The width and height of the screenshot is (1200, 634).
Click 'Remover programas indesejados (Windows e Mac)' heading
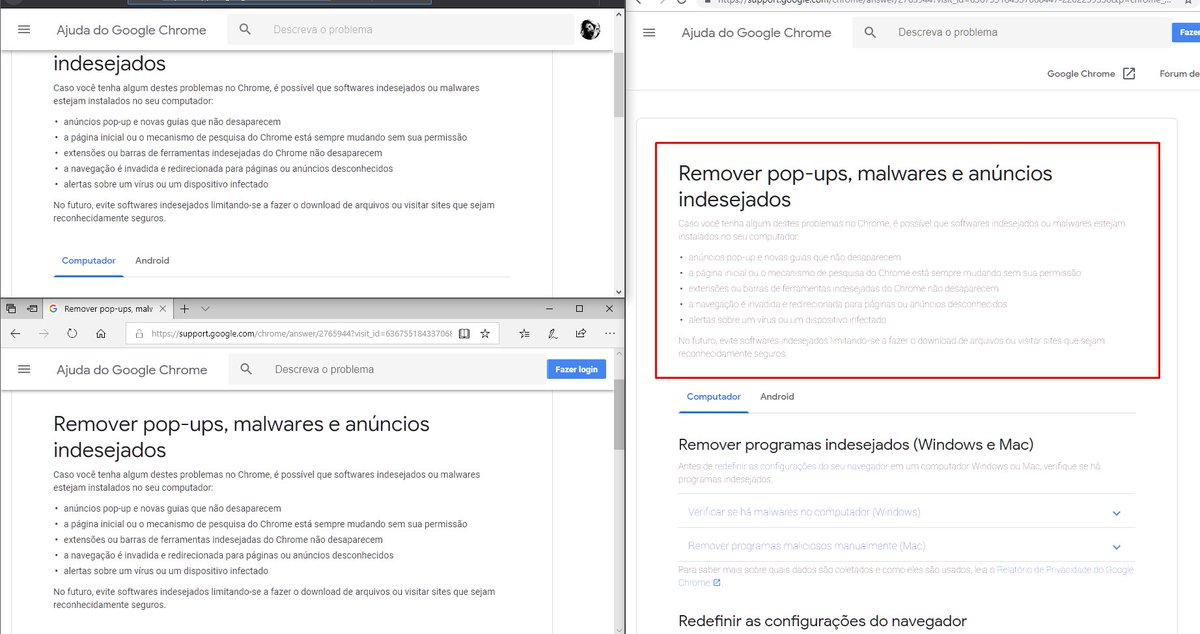point(856,444)
